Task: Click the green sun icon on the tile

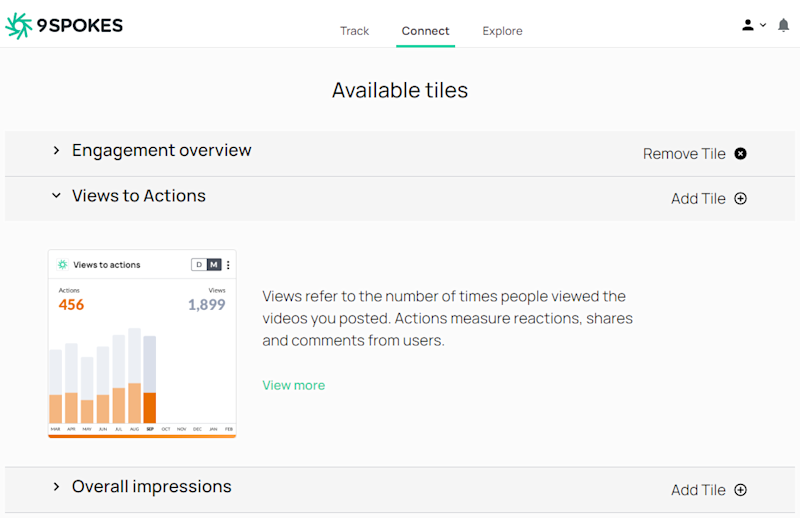Action: (62, 265)
